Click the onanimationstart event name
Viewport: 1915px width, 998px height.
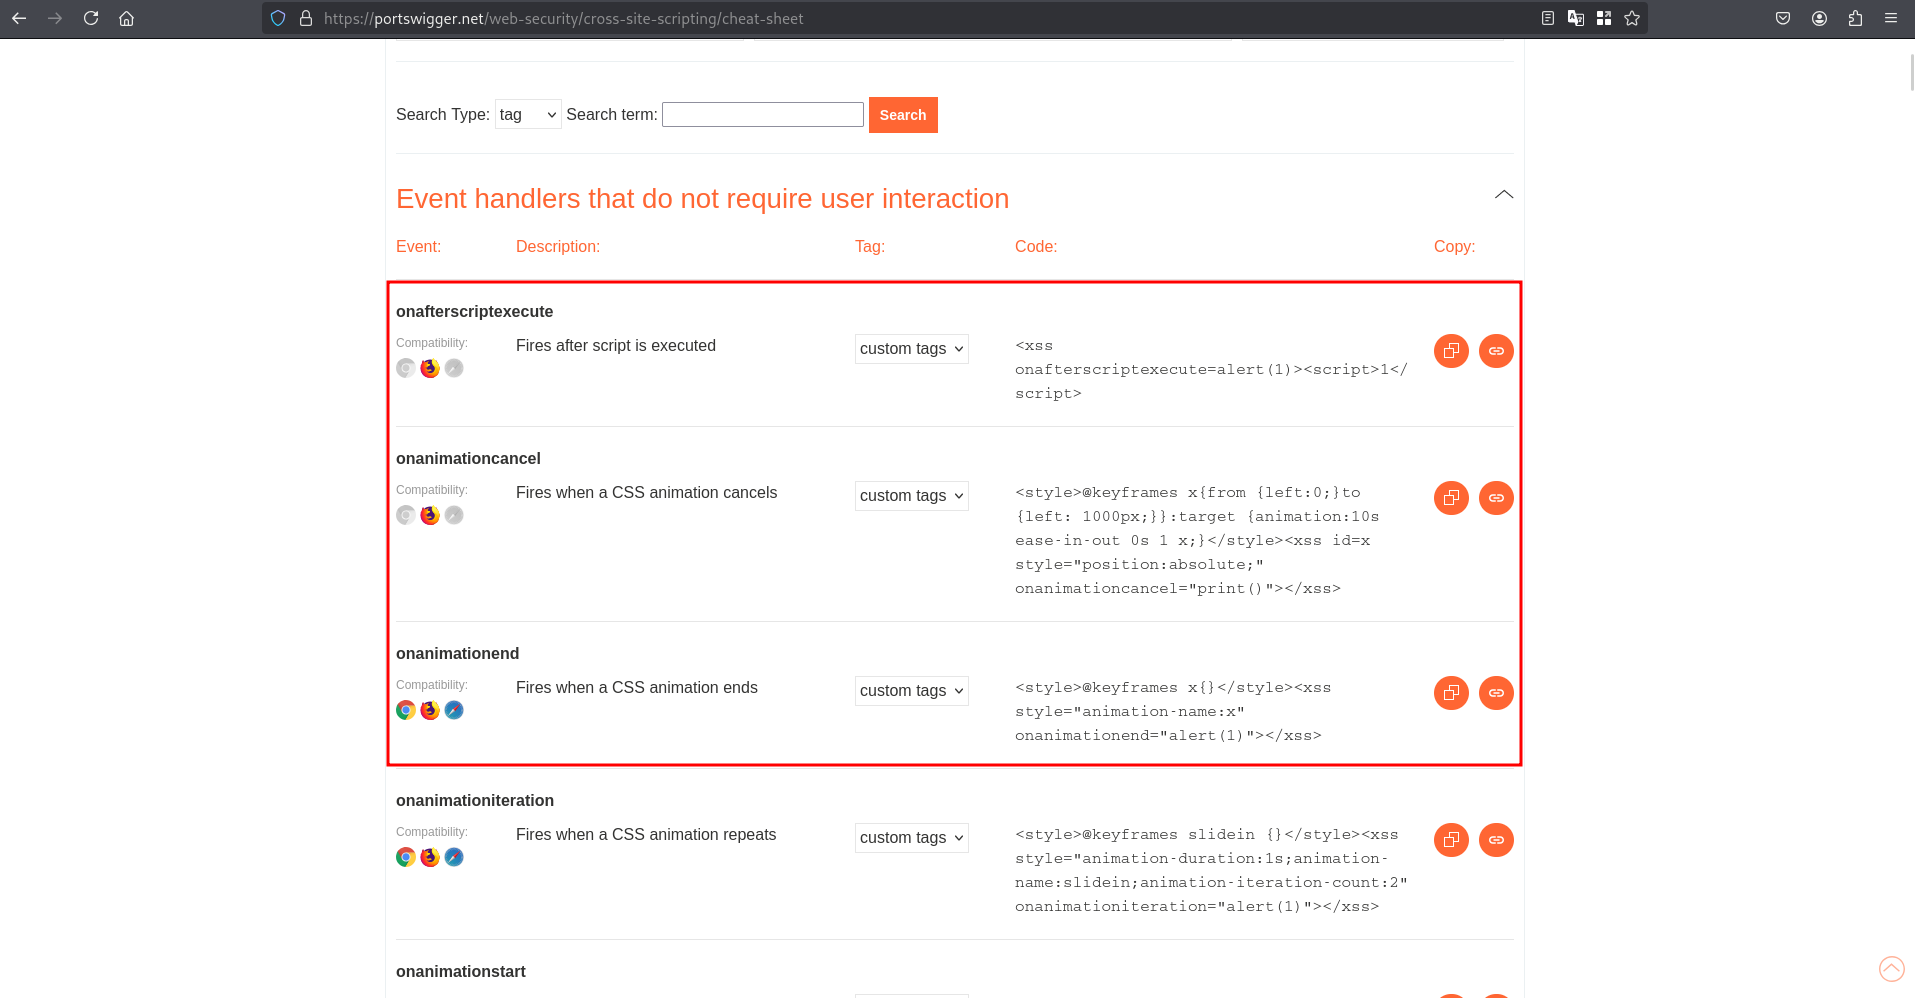click(461, 972)
